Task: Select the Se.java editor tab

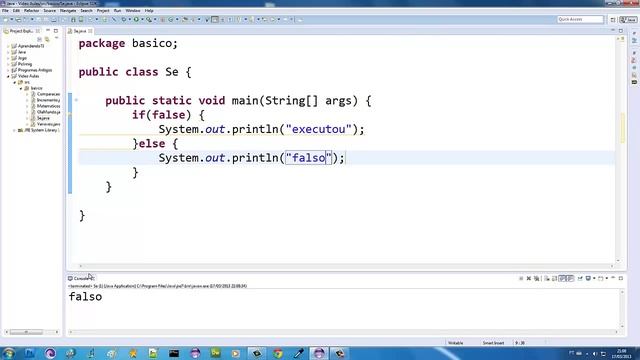Action: pos(80,31)
